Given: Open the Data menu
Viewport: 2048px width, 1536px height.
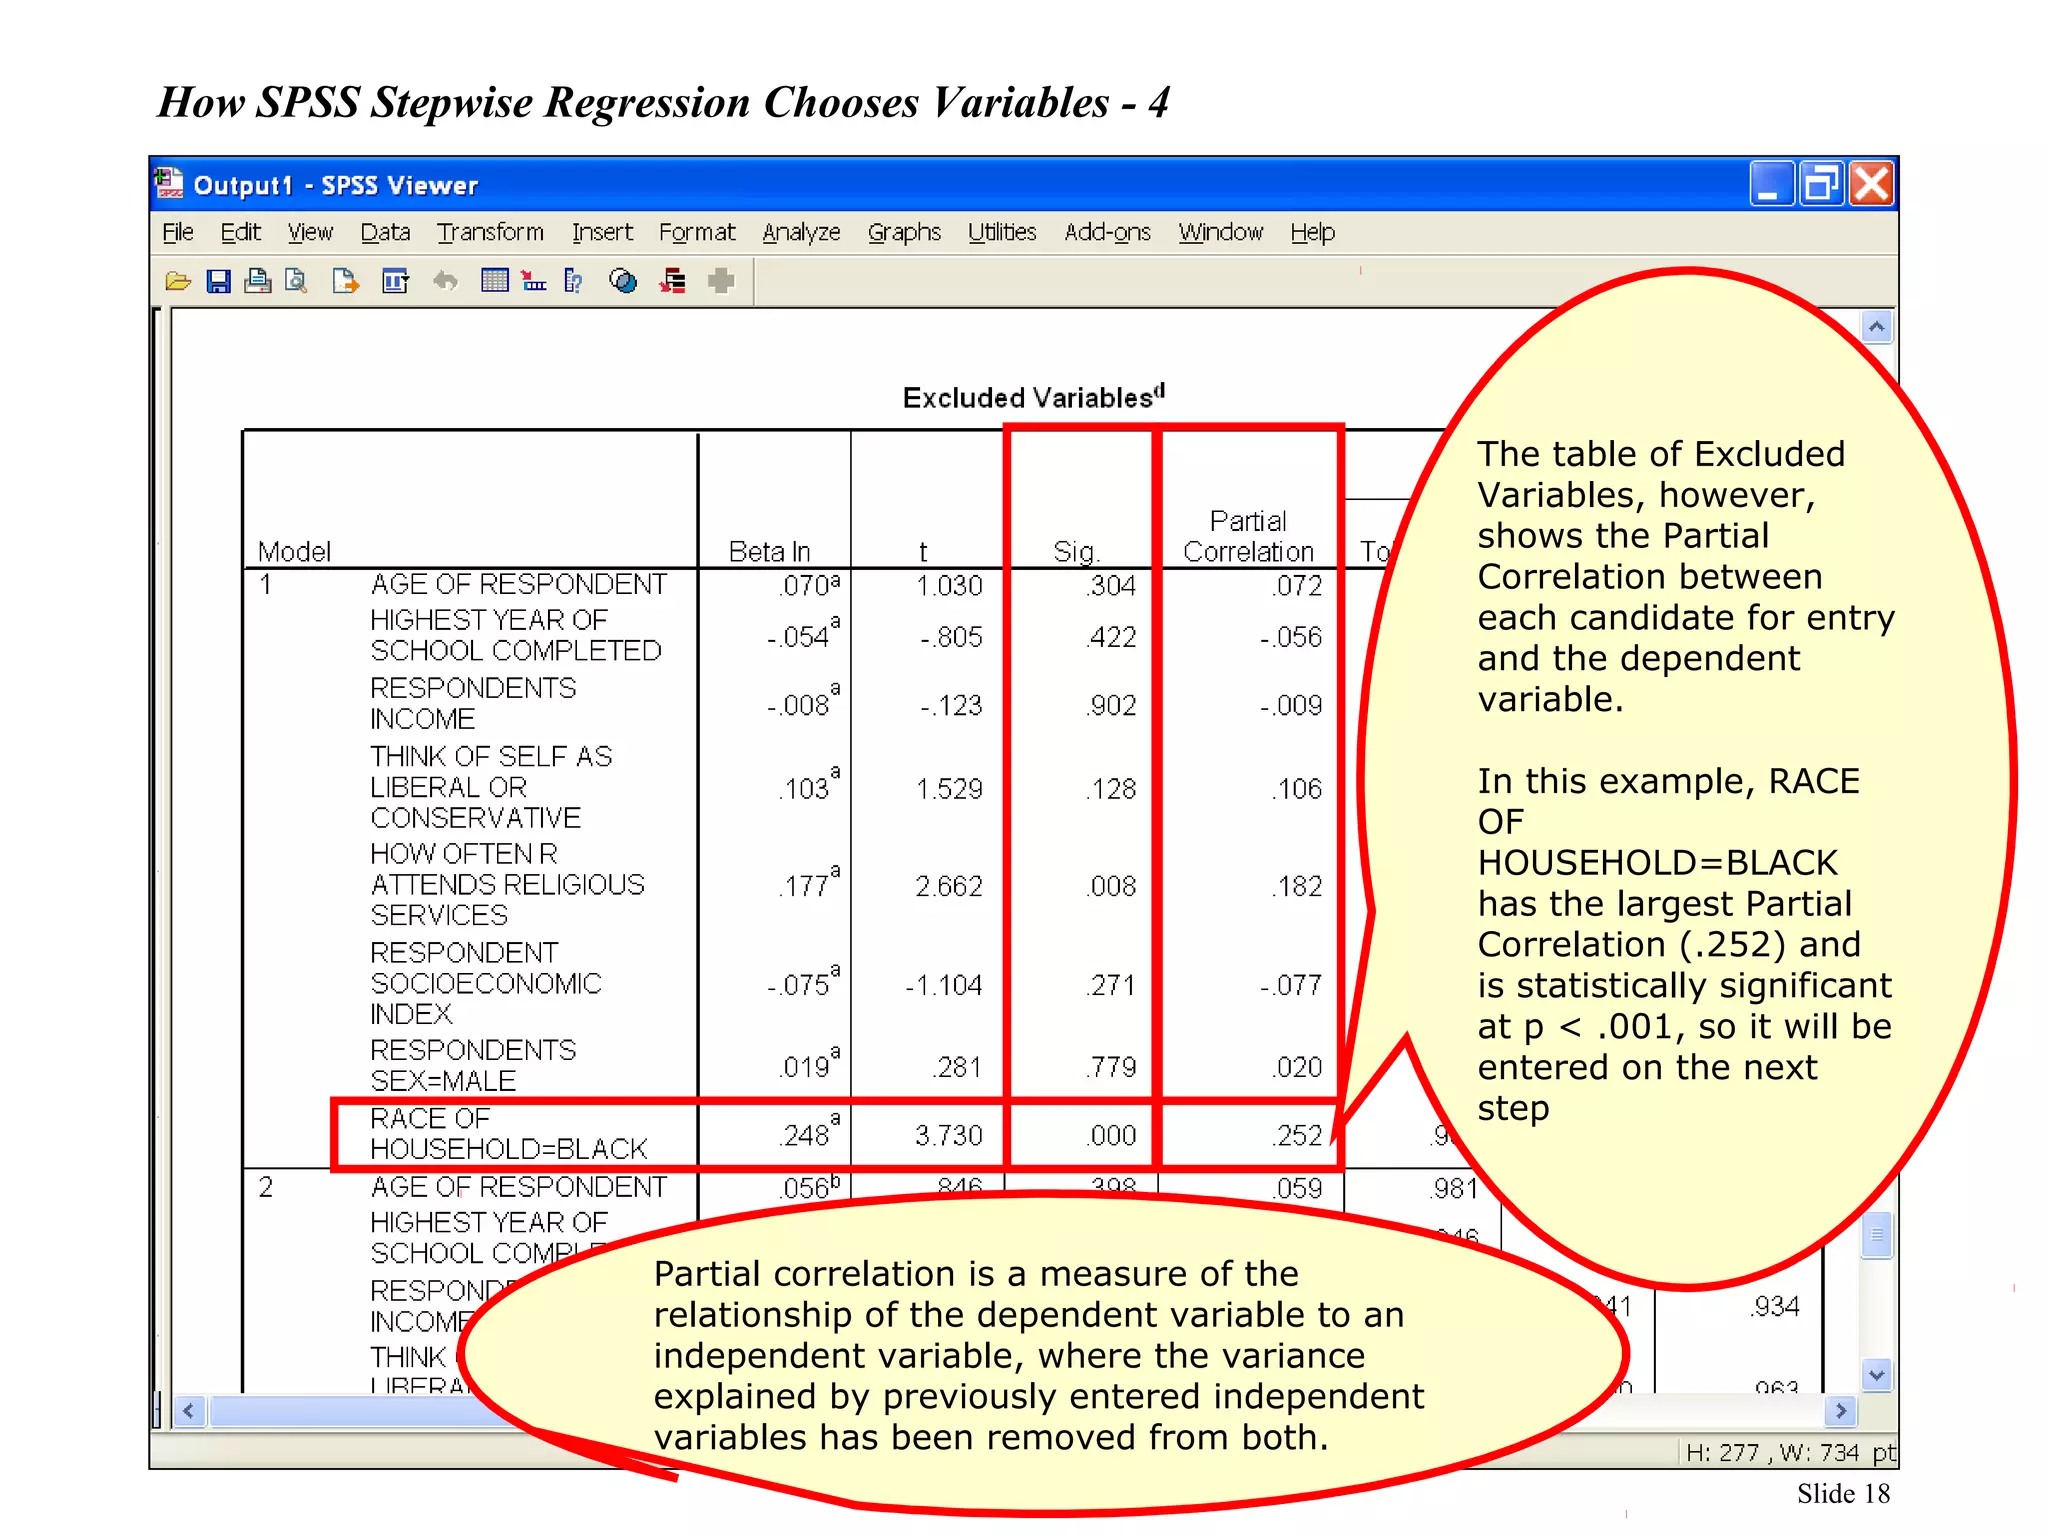Looking at the screenshot, I should click(x=386, y=232).
